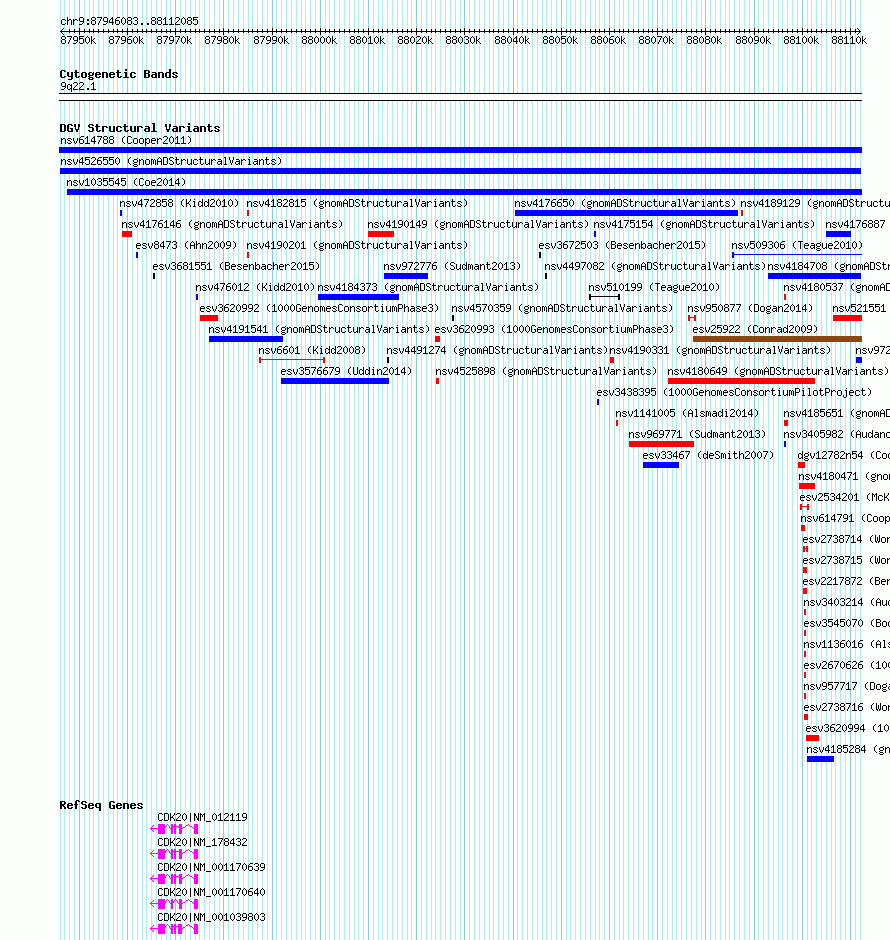Screen dimensions: 890x940
Task: Click the blue bar under nsv4185284
Action: 820,759
